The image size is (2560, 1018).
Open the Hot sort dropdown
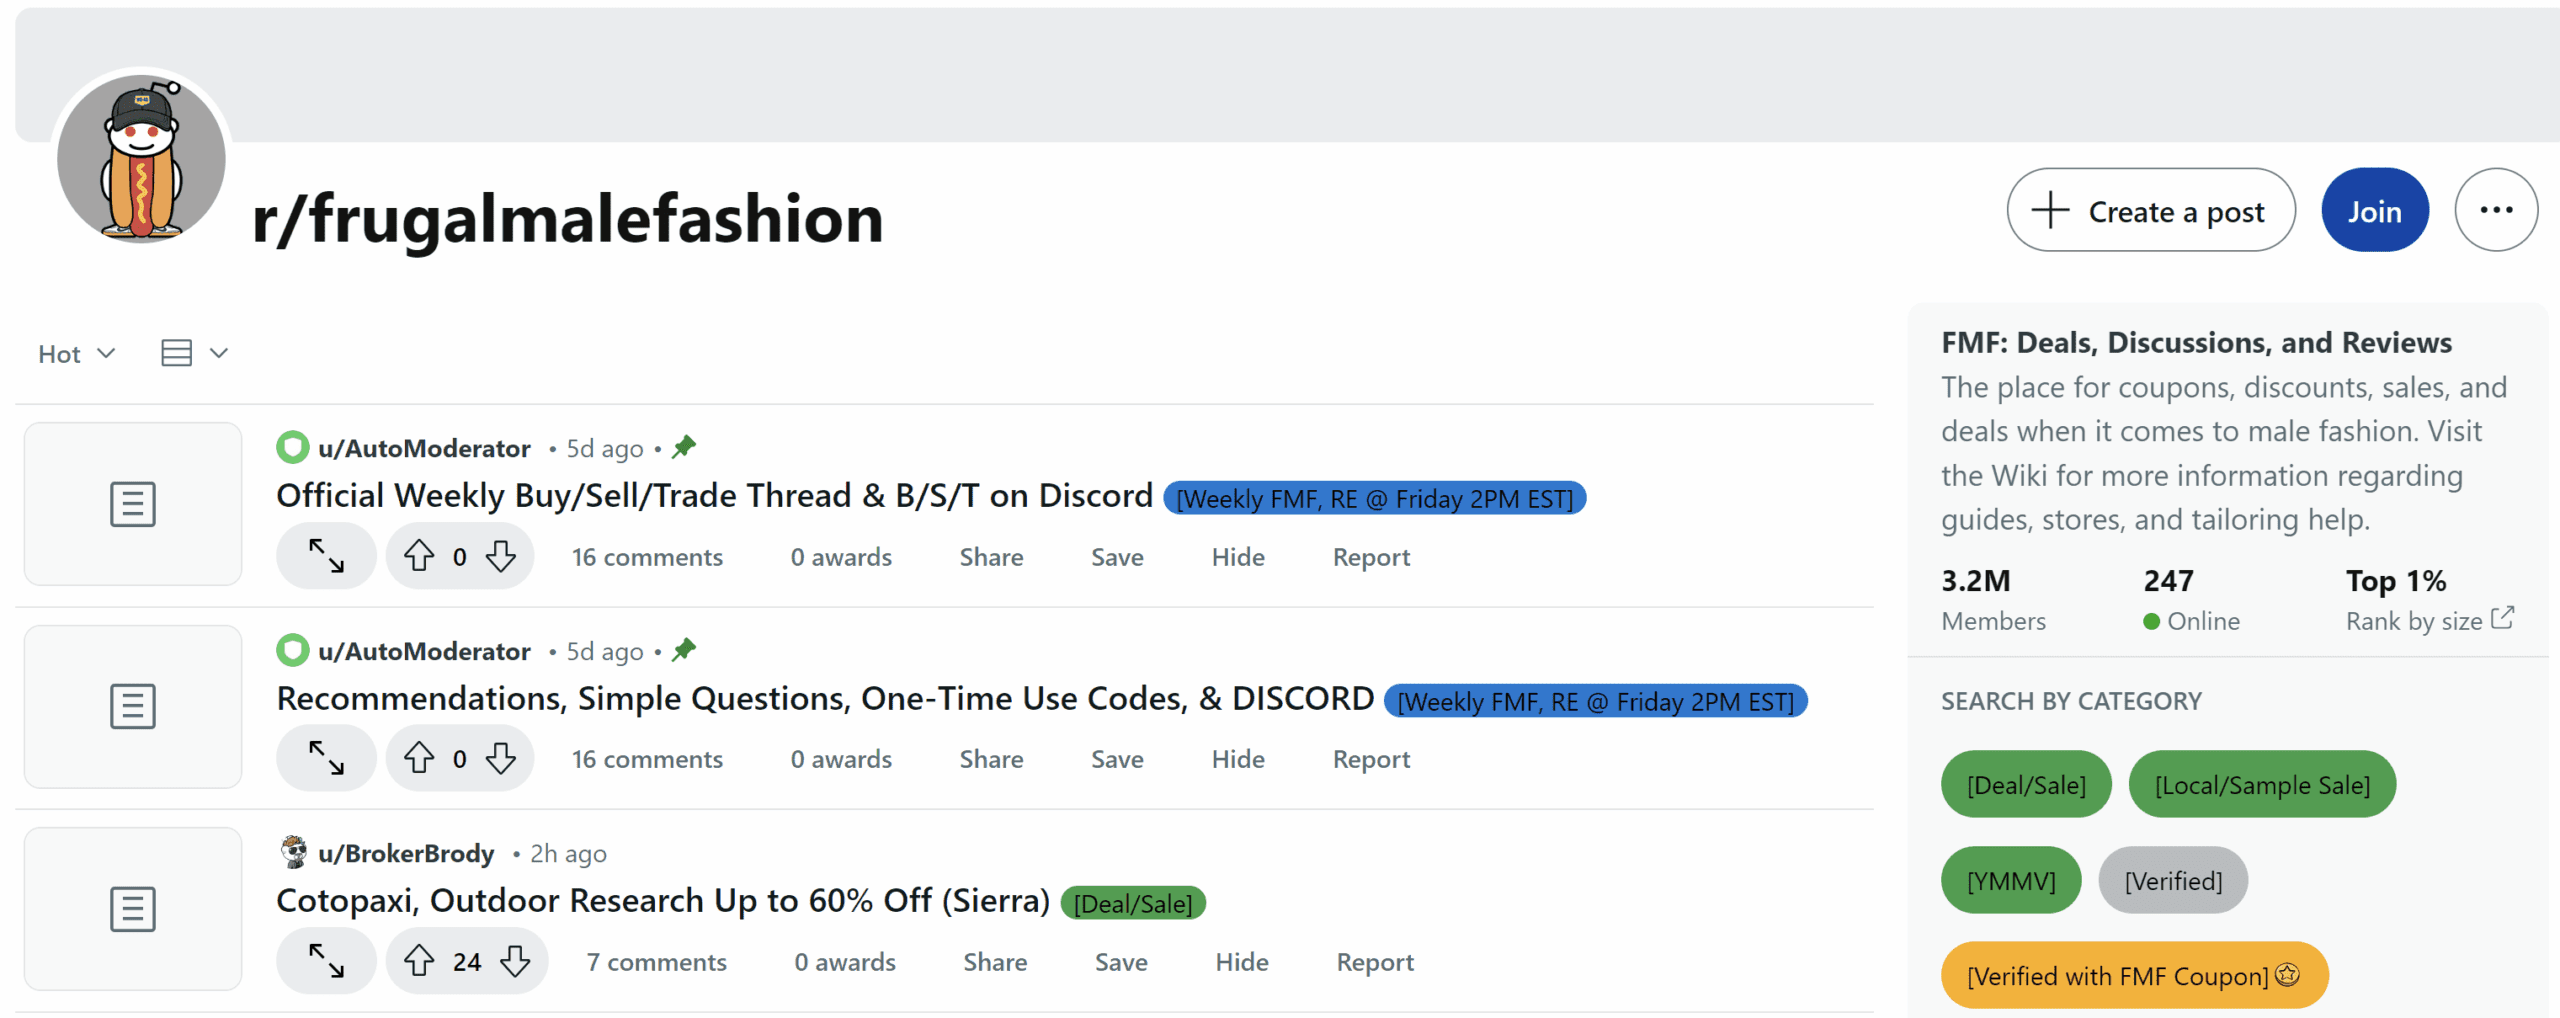click(77, 354)
